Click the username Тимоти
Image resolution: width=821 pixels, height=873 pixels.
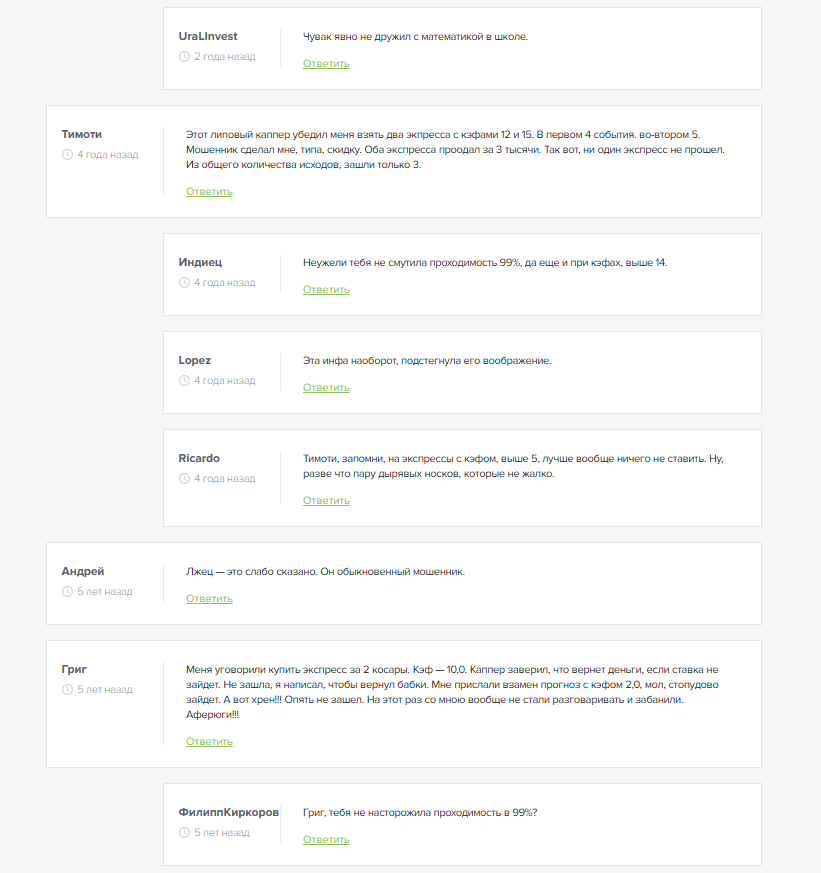click(82, 134)
